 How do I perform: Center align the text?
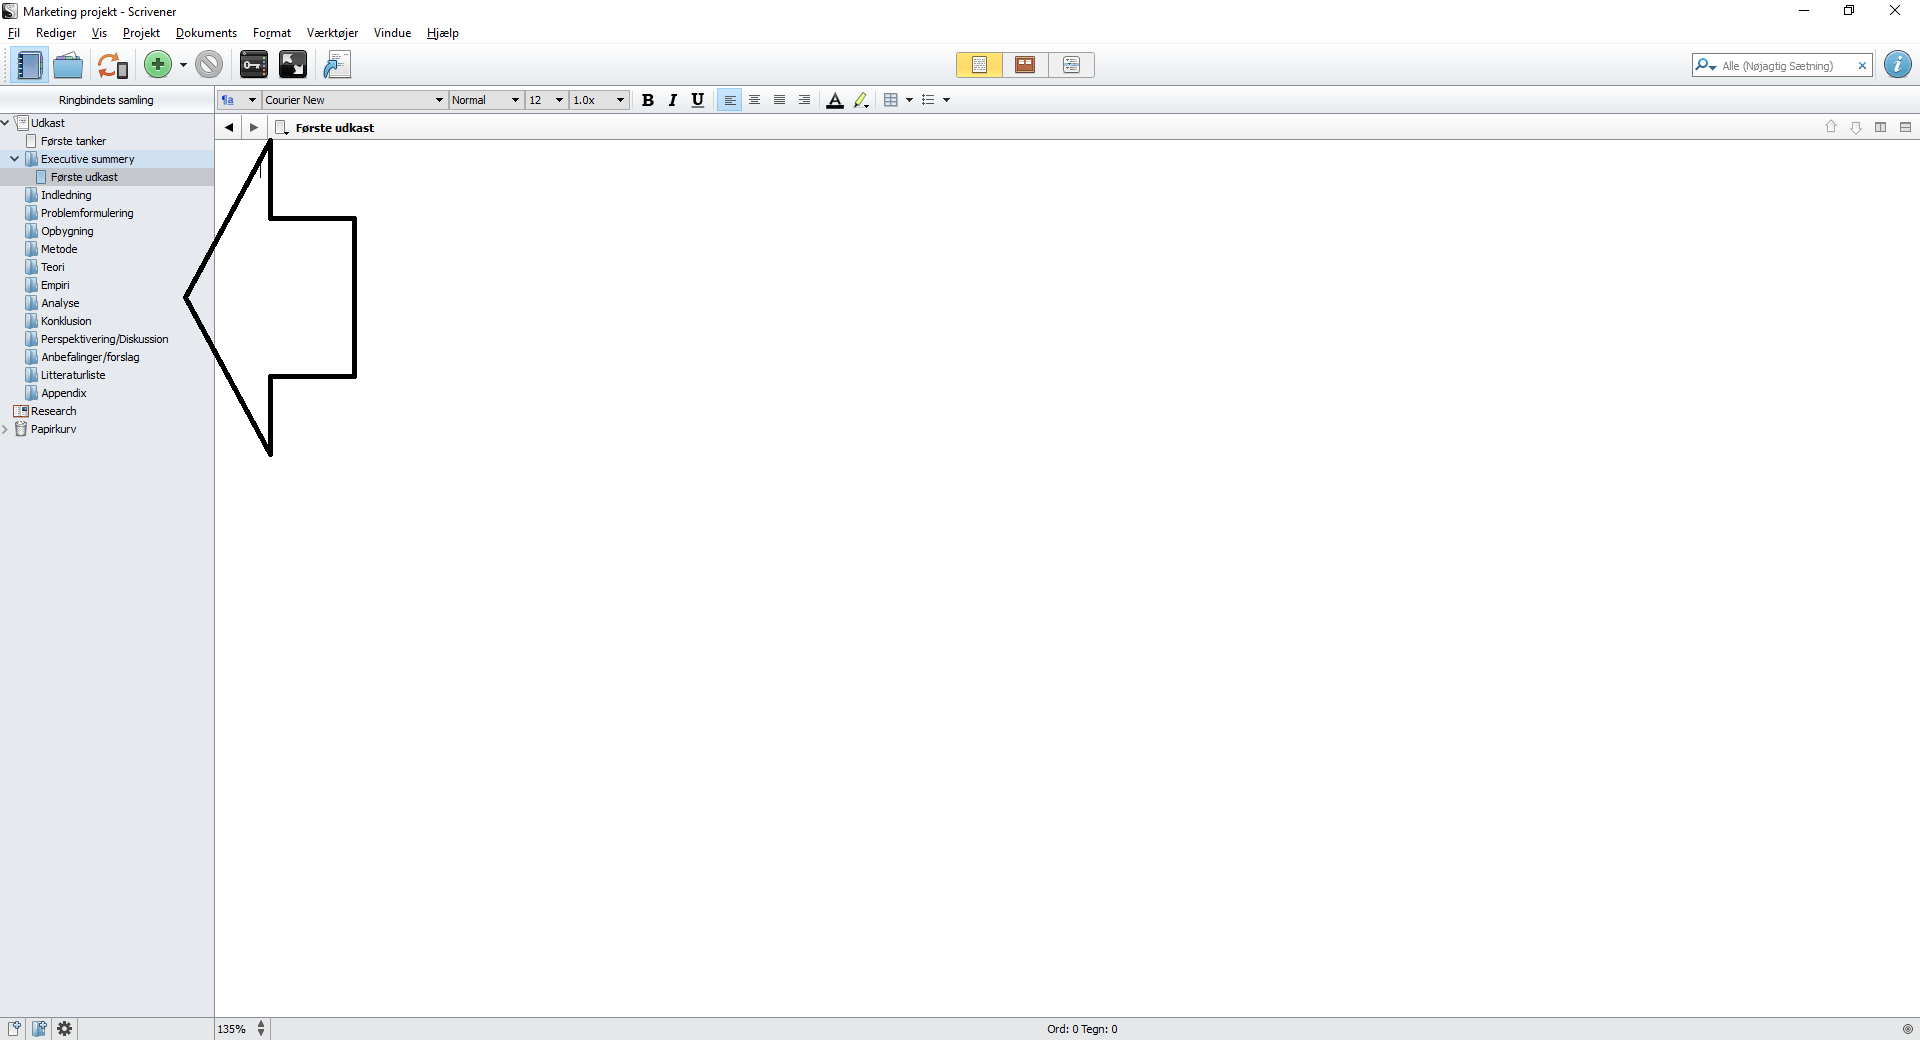(755, 100)
